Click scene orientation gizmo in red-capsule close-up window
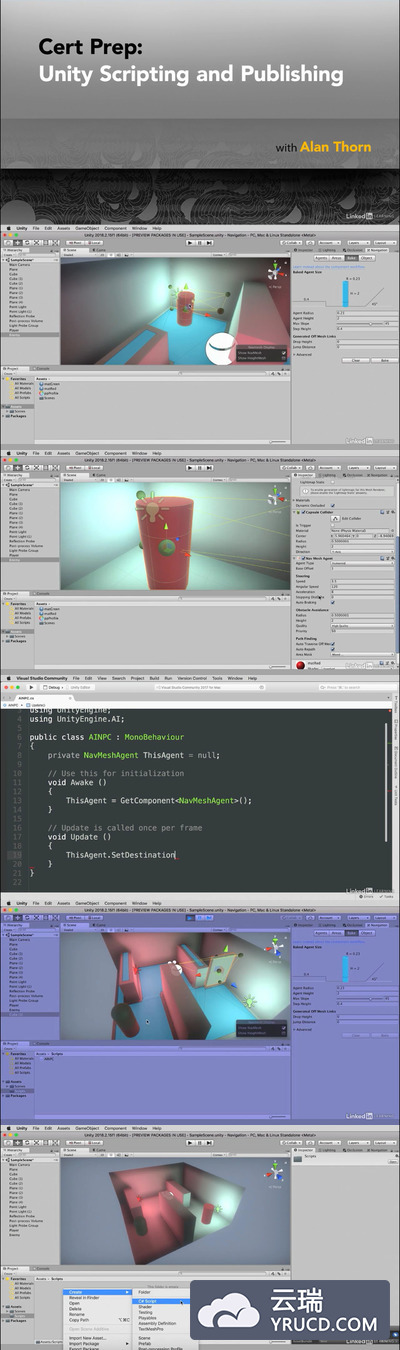Image resolution: width=400 pixels, height=1350 pixels. (x=273, y=497)
